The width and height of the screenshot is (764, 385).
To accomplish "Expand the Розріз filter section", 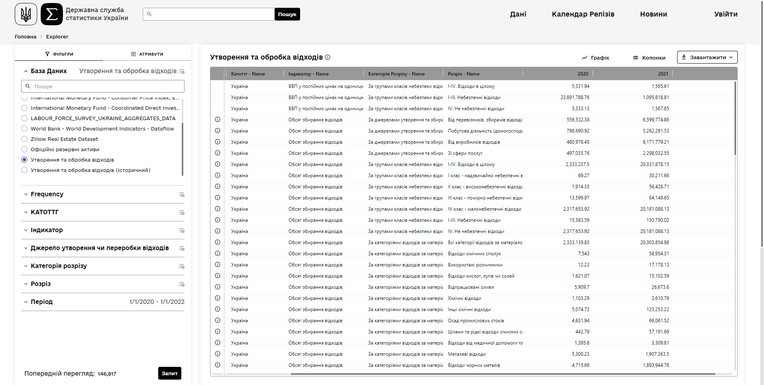I will [26, 284].
